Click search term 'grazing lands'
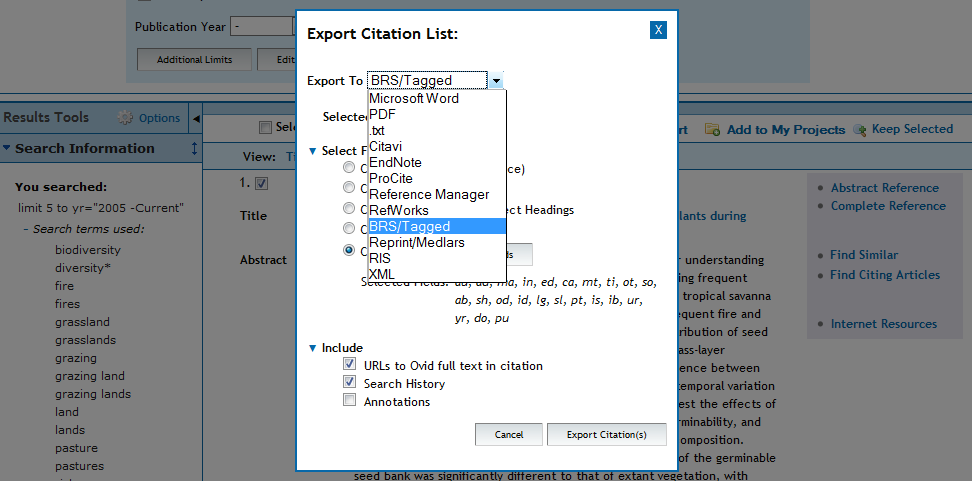This screenshot has width=972, height=481. click(x=93, y=394)
